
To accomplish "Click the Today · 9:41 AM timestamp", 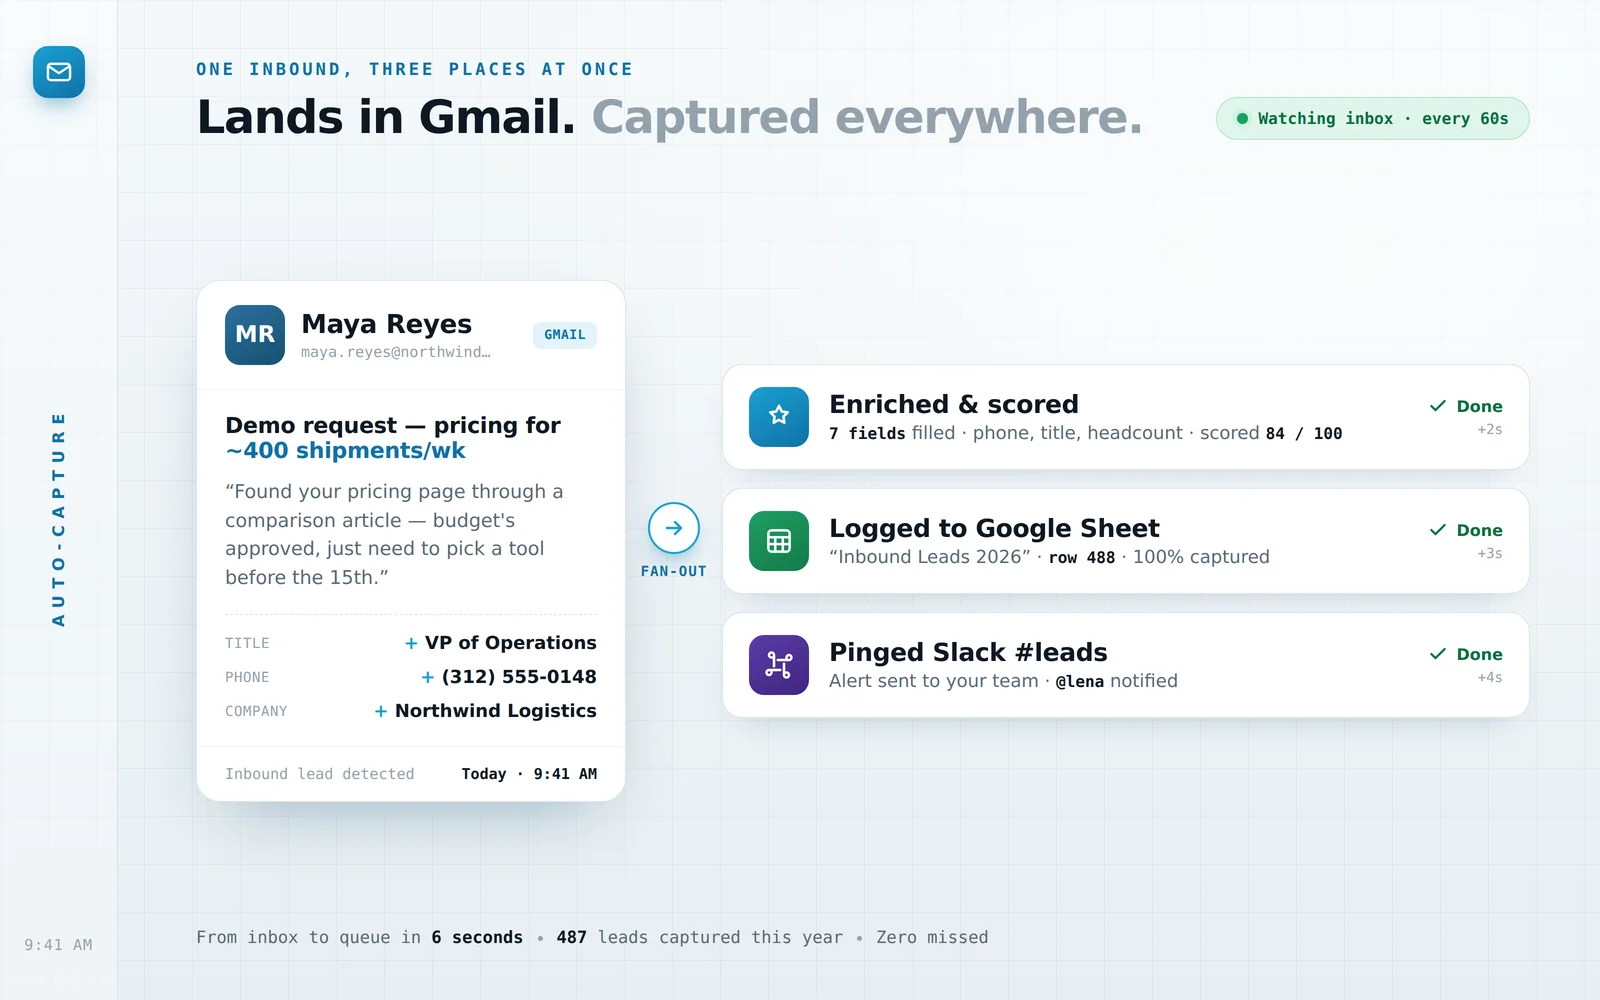I will pos(529,774).
